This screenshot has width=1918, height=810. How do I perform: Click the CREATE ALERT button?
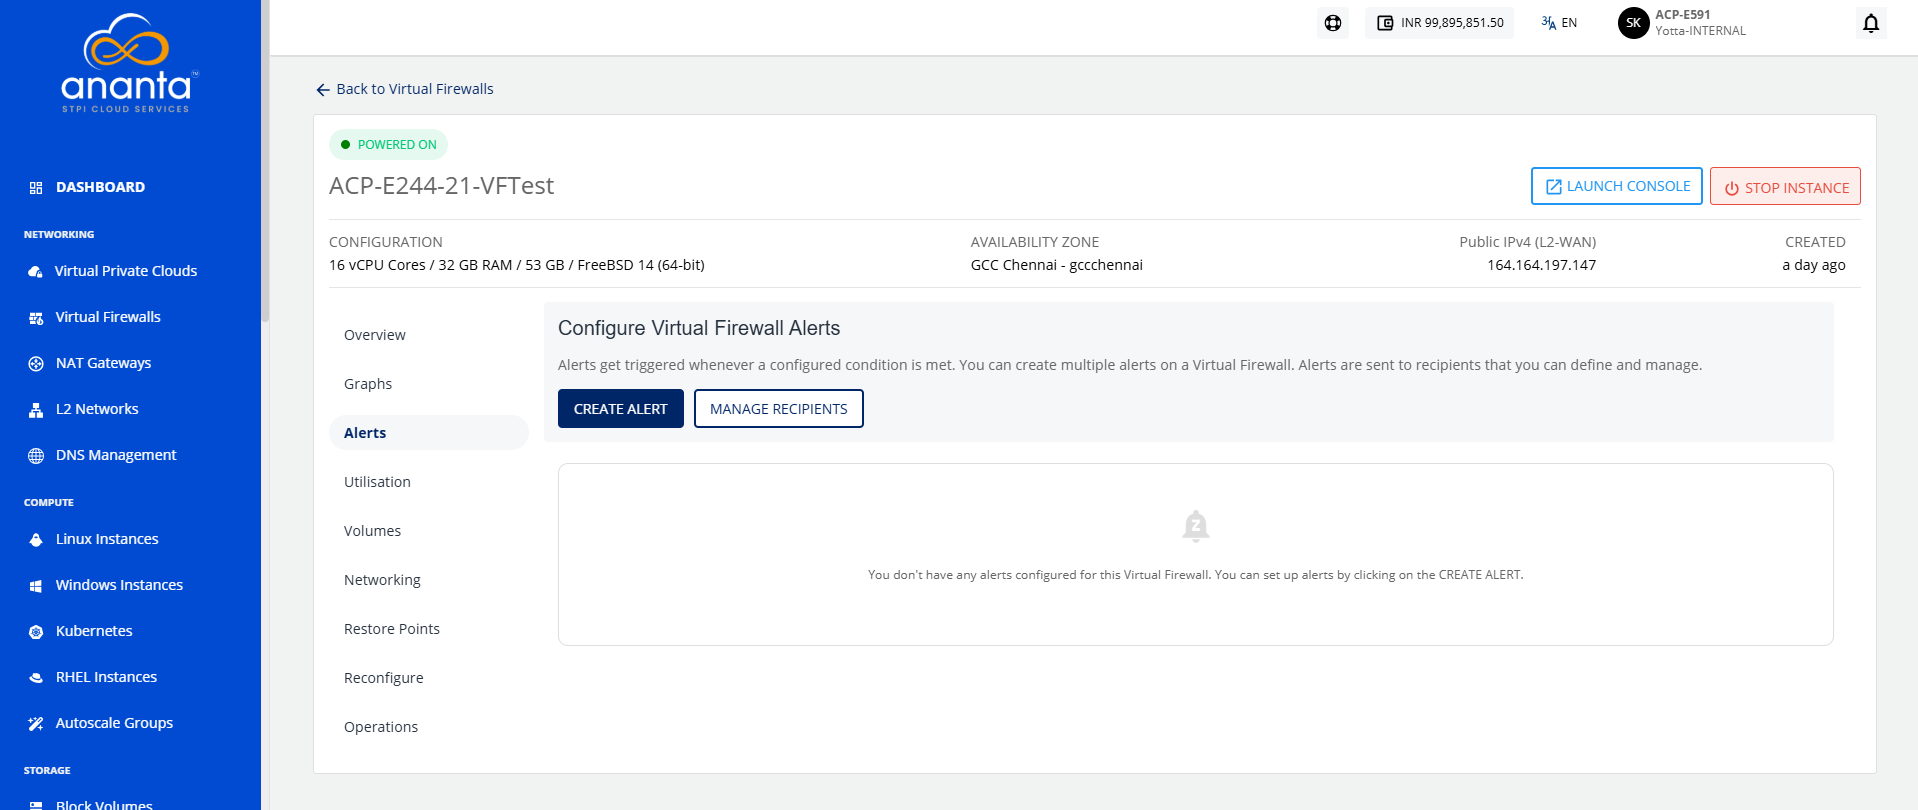(x=621, y=409)
